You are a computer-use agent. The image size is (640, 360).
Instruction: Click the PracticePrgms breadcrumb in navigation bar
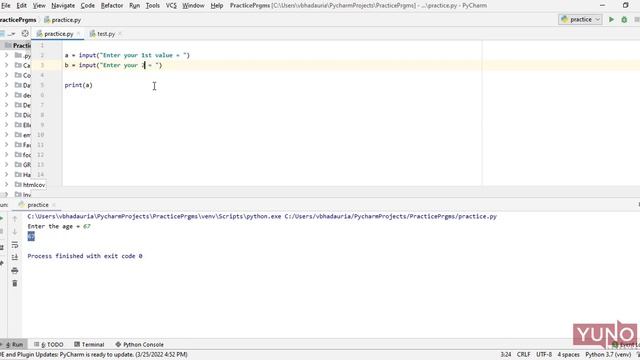pyautogui.click(x=18, y=20)
